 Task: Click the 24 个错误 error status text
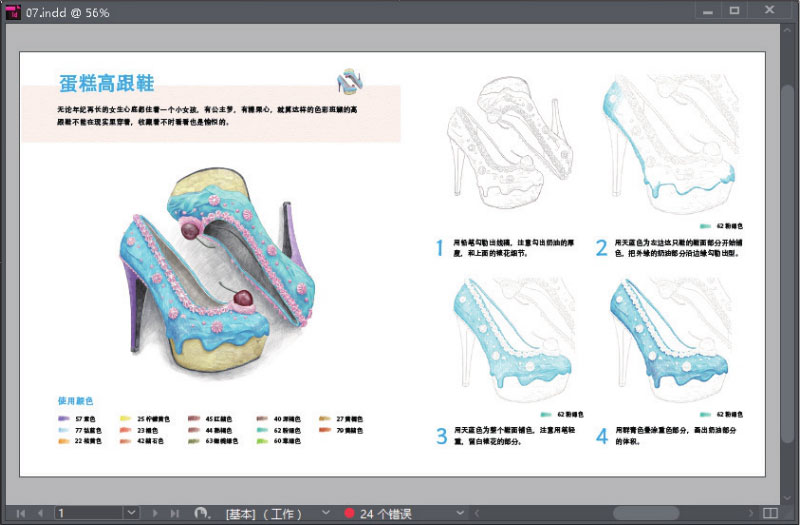point(386,514)
